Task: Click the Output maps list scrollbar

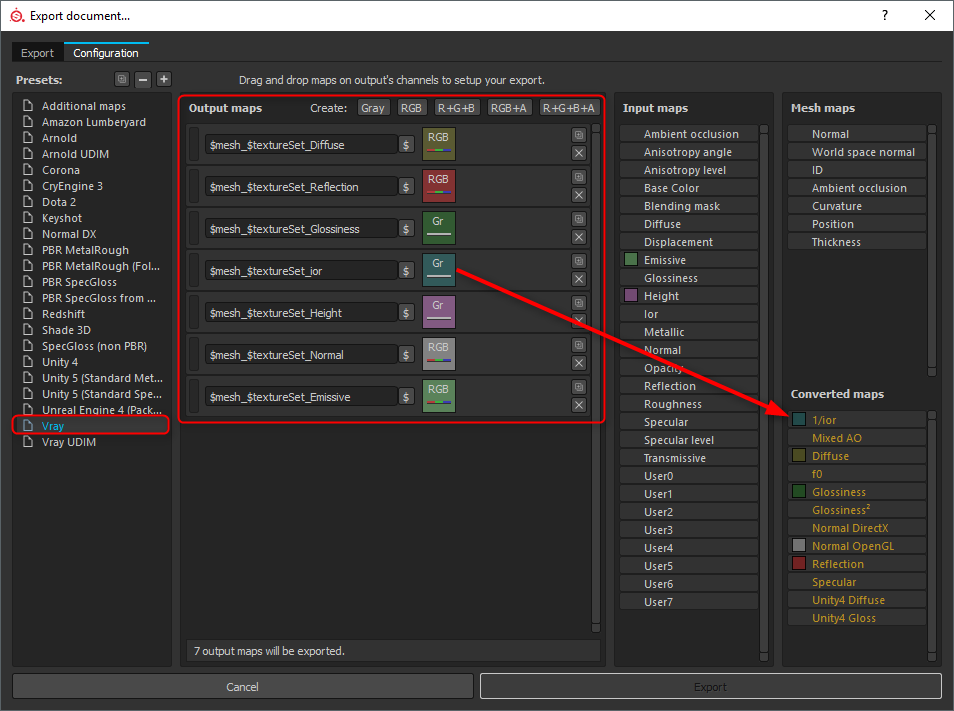Action: (596, 378)
